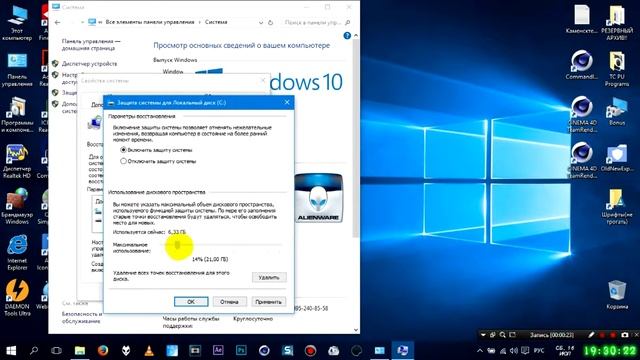
Task: Click the volume speaker tray icon
Action: pyautogui.click(x=513, y=351)
